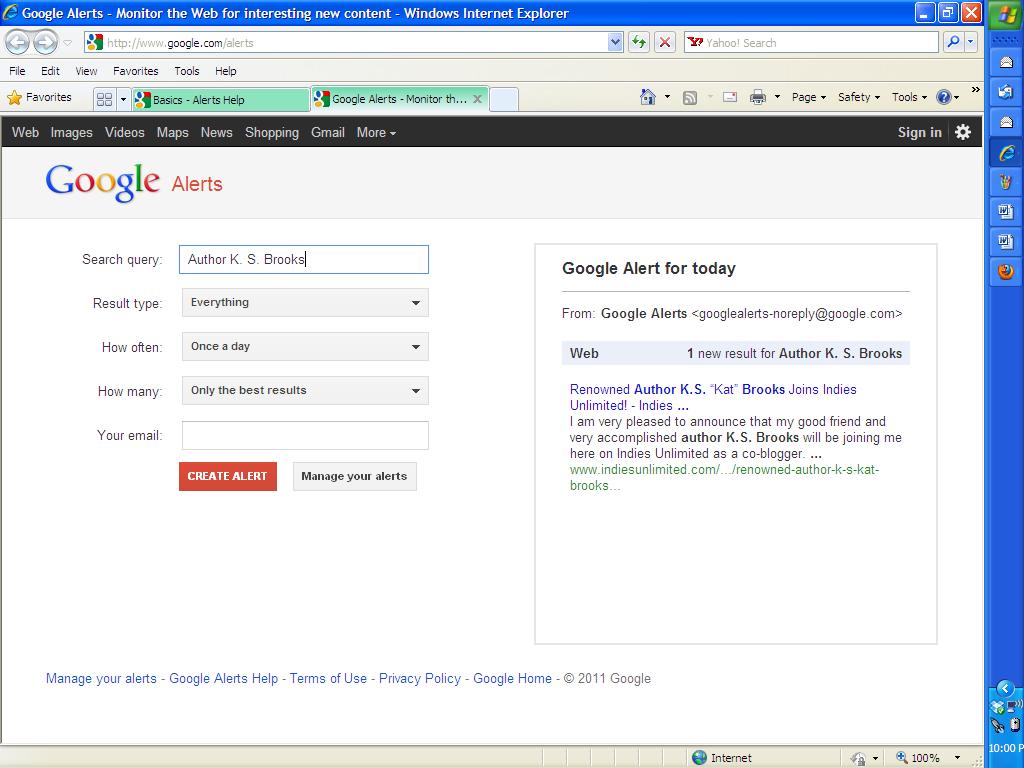Click the Read Mail envelope icon
This screenshot has width=1024, height=768.
pyautogui.click(x=730, y=97)
